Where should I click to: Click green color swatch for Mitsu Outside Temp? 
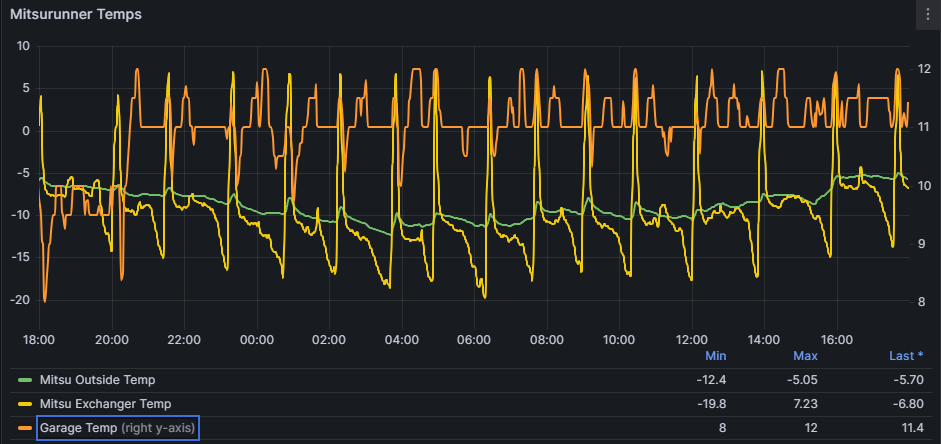(x=26, y=380)
